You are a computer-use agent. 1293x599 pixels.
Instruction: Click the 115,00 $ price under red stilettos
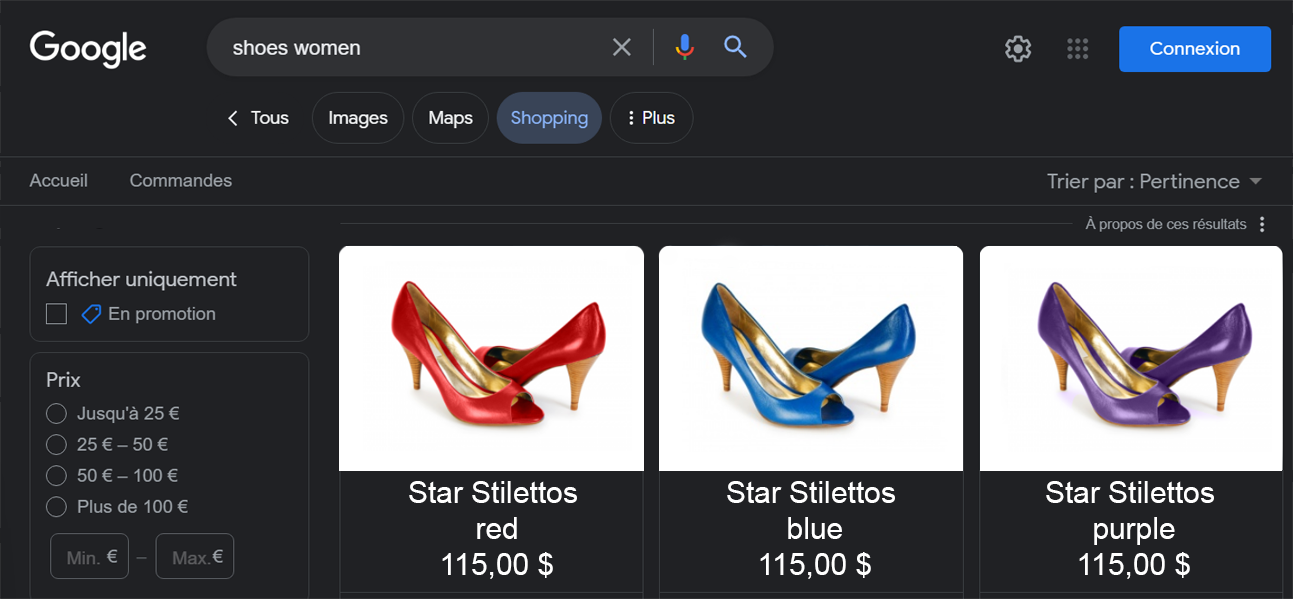497,565
